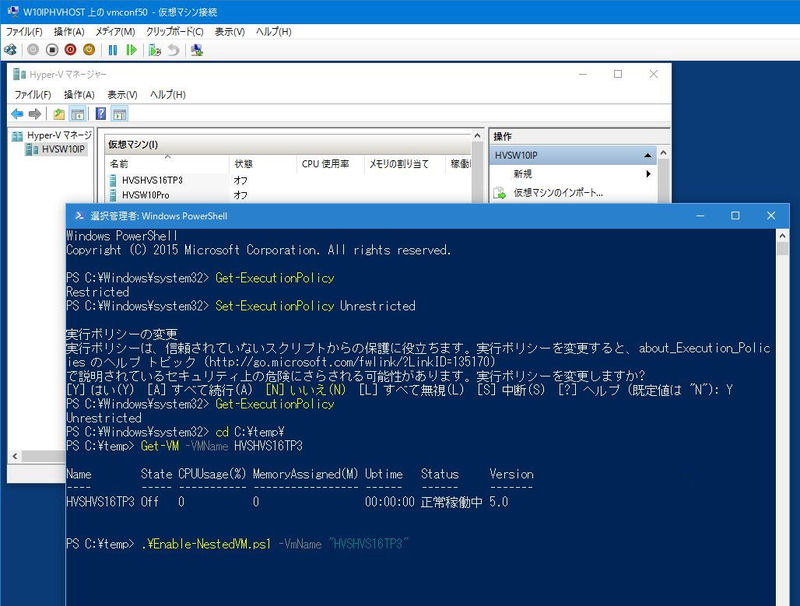Open ヘルプ(H) menu in VM connection window
Screen dimensions: 800x606
point(273,32)
